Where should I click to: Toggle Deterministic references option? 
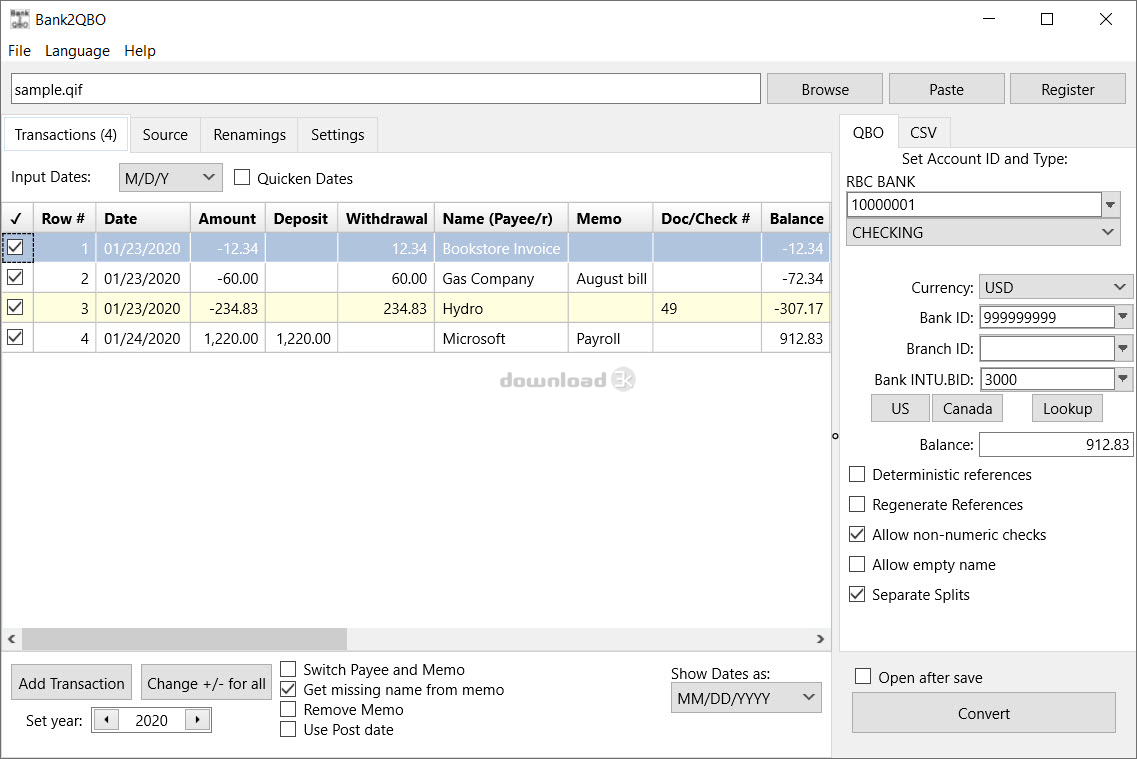tap(857, 475)
